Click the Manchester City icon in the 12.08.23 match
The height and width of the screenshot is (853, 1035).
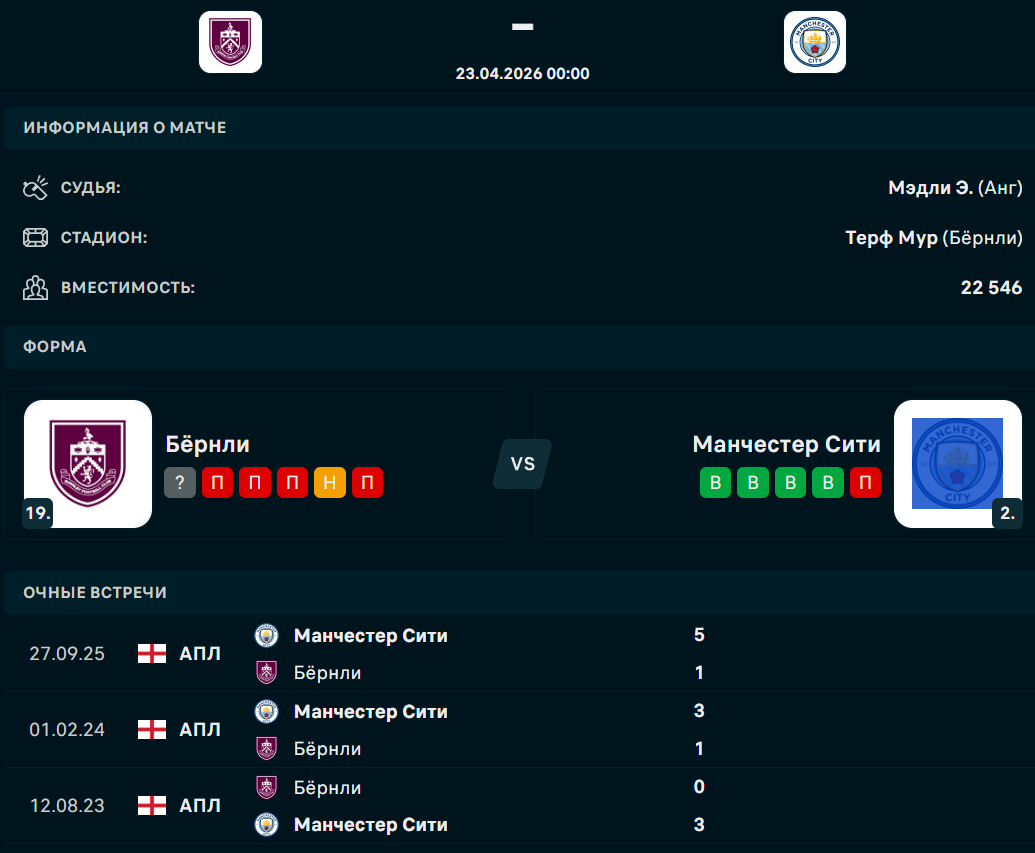266,825
